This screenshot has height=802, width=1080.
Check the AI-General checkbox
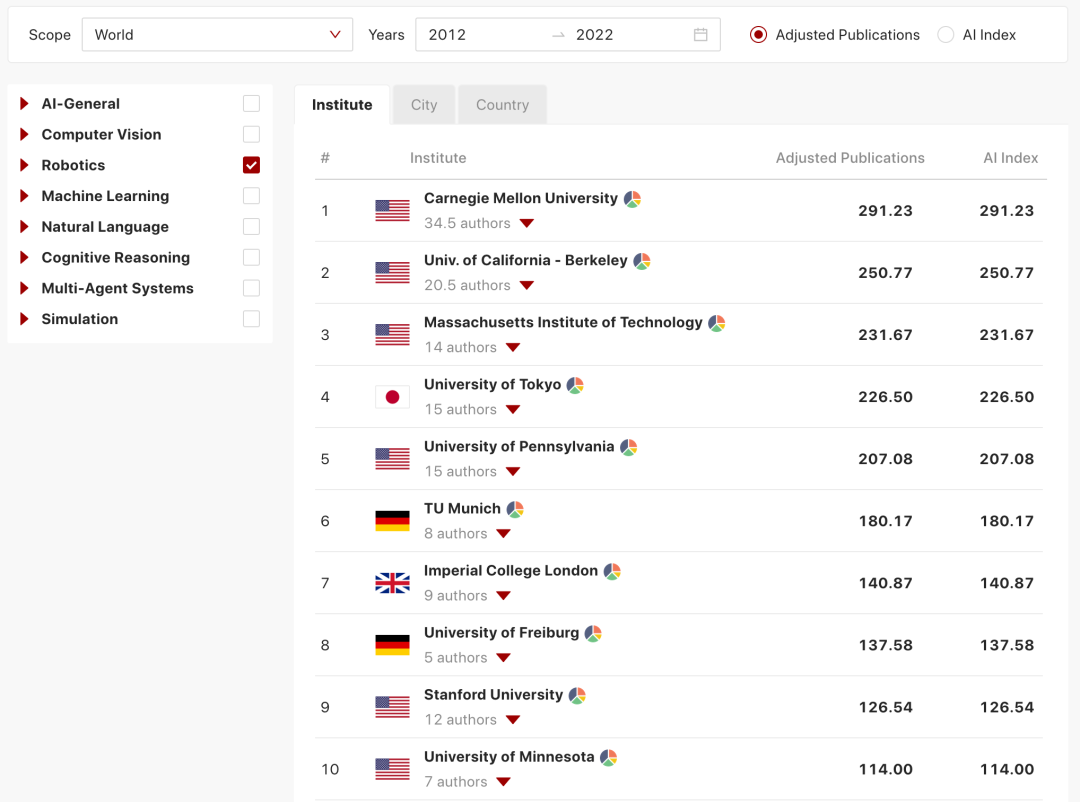[x=251, y=103]
